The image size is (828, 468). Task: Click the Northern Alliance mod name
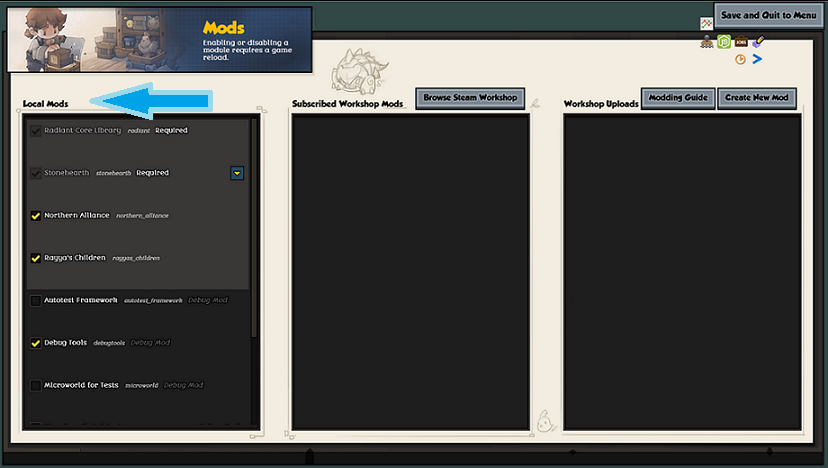pyautogui.click(x=77, y=216)
